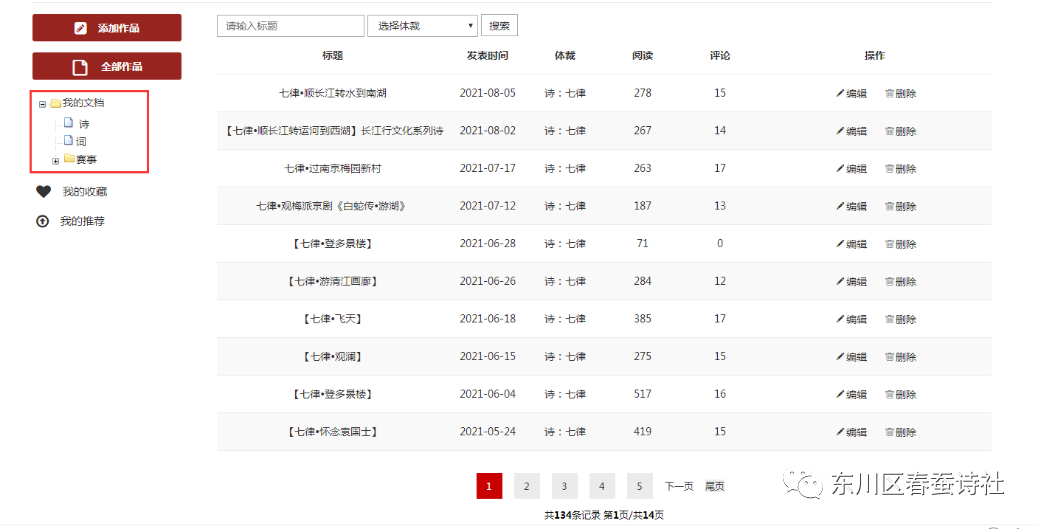Click the 2021-08-05 date cell
This screenshot has height=529, width=1038.
click(487, 93)
